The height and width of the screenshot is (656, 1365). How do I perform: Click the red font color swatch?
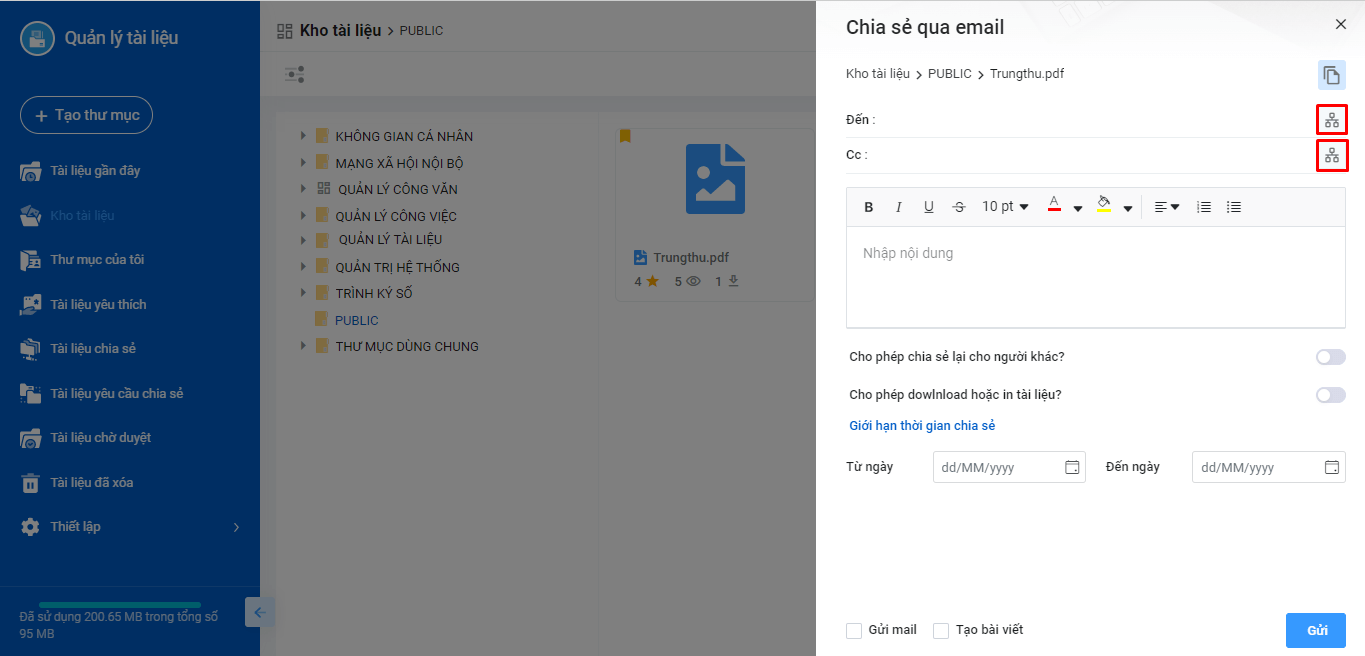pyautogui.click(x=1054, y=206)
